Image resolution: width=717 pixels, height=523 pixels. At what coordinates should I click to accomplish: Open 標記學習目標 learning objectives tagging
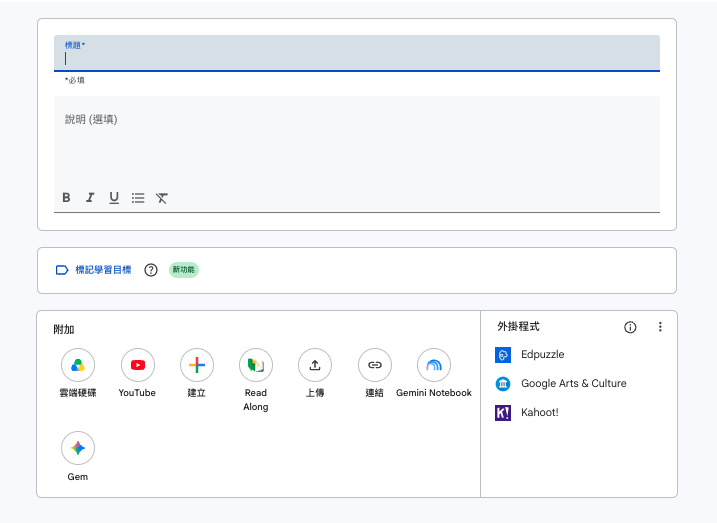pyautogui.click(x=93, y=270)
